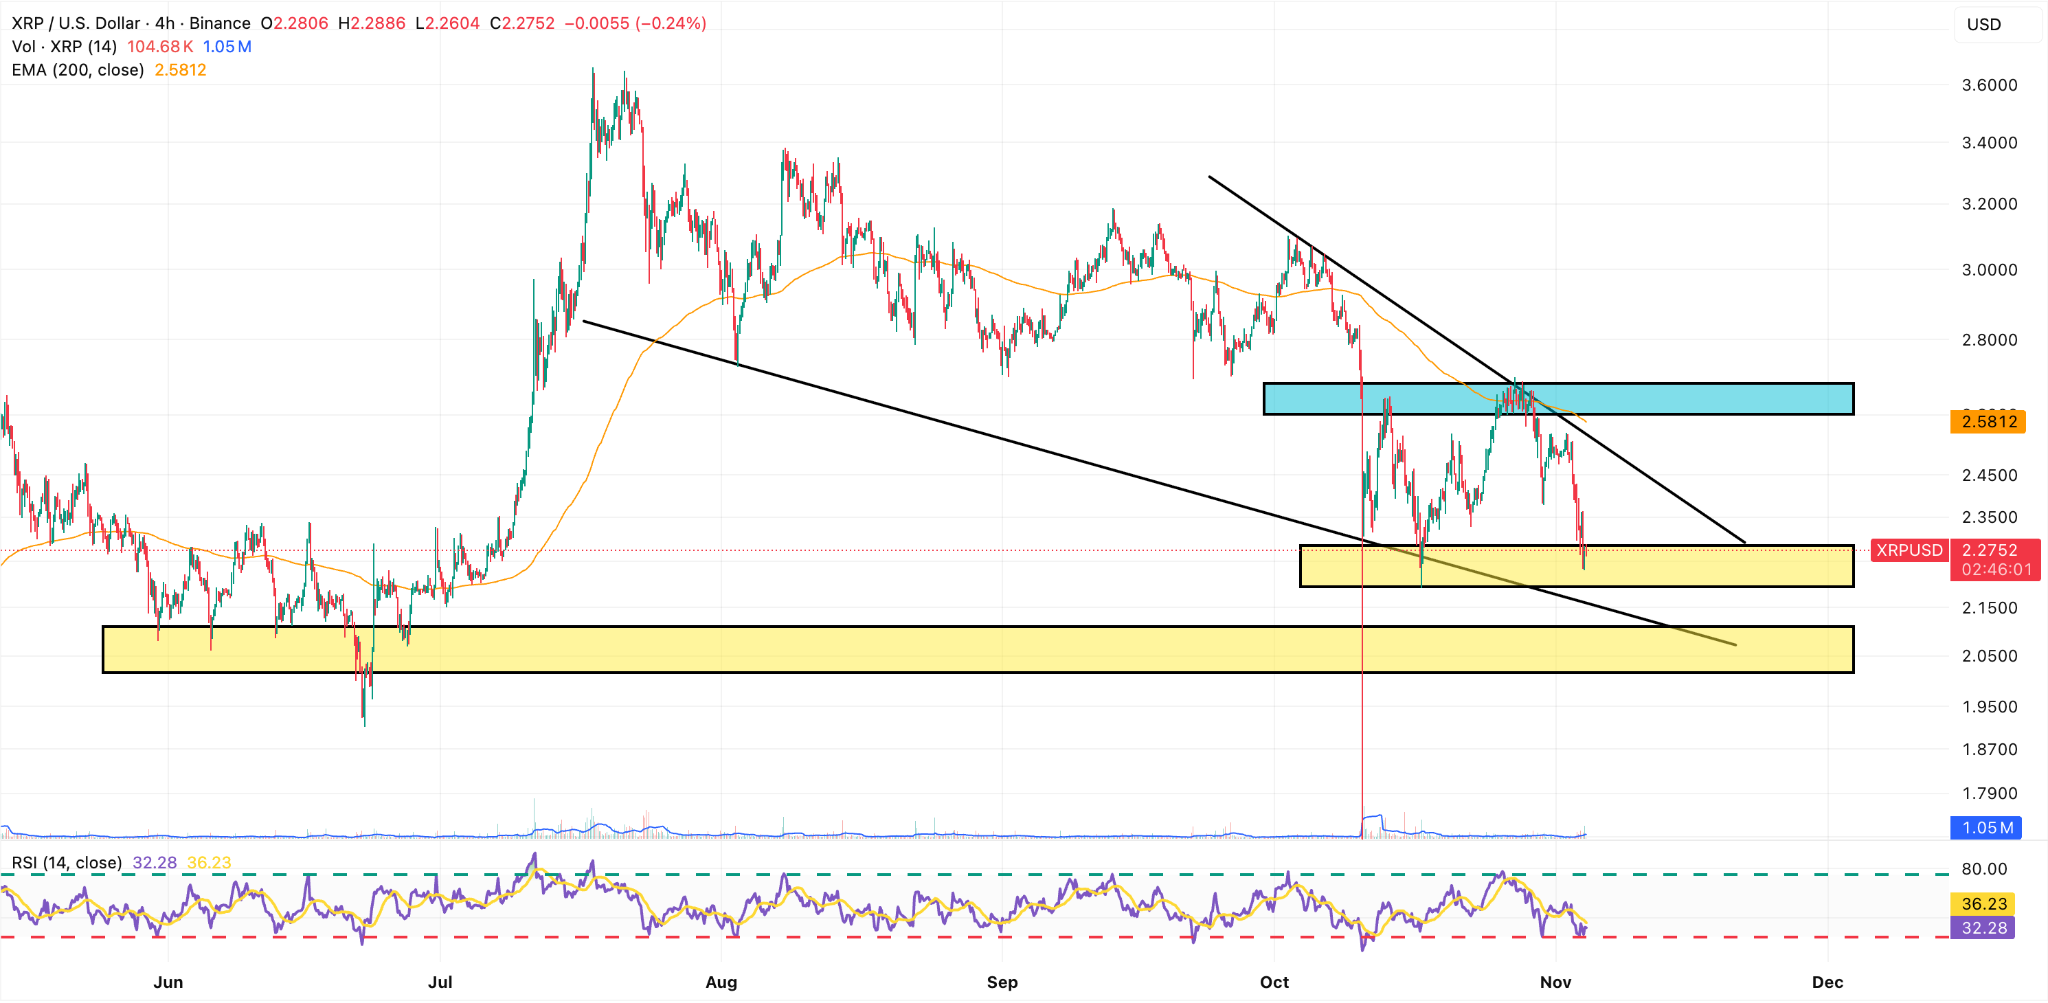
Task: Click the USD currency selector
Action: 1984,24
